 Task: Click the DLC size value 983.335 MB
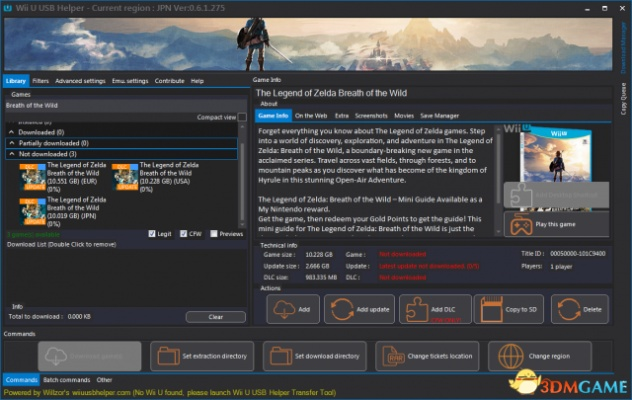(321, 277)
